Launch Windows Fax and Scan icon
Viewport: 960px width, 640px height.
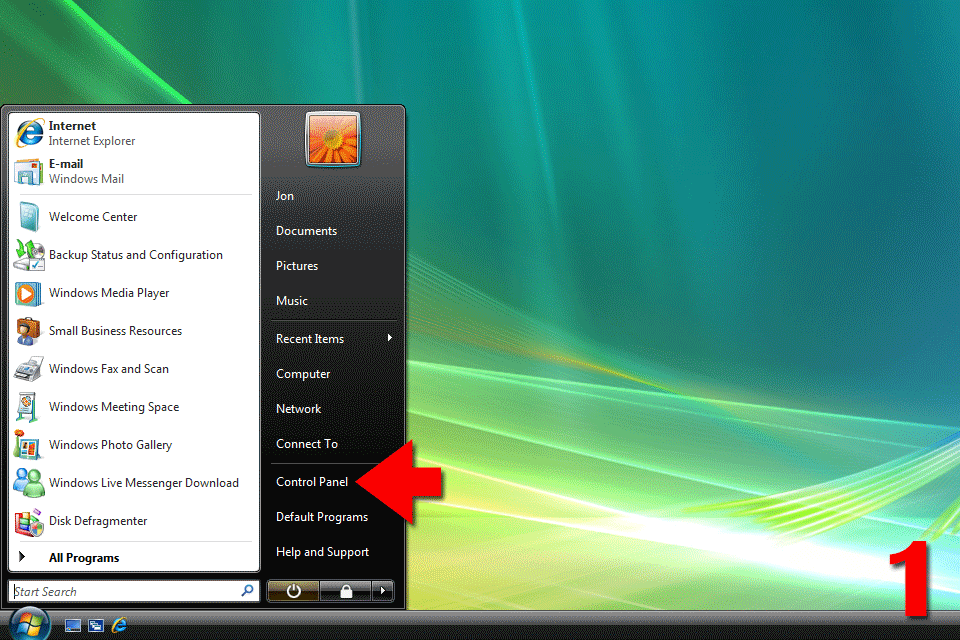(x=28, y=369)
